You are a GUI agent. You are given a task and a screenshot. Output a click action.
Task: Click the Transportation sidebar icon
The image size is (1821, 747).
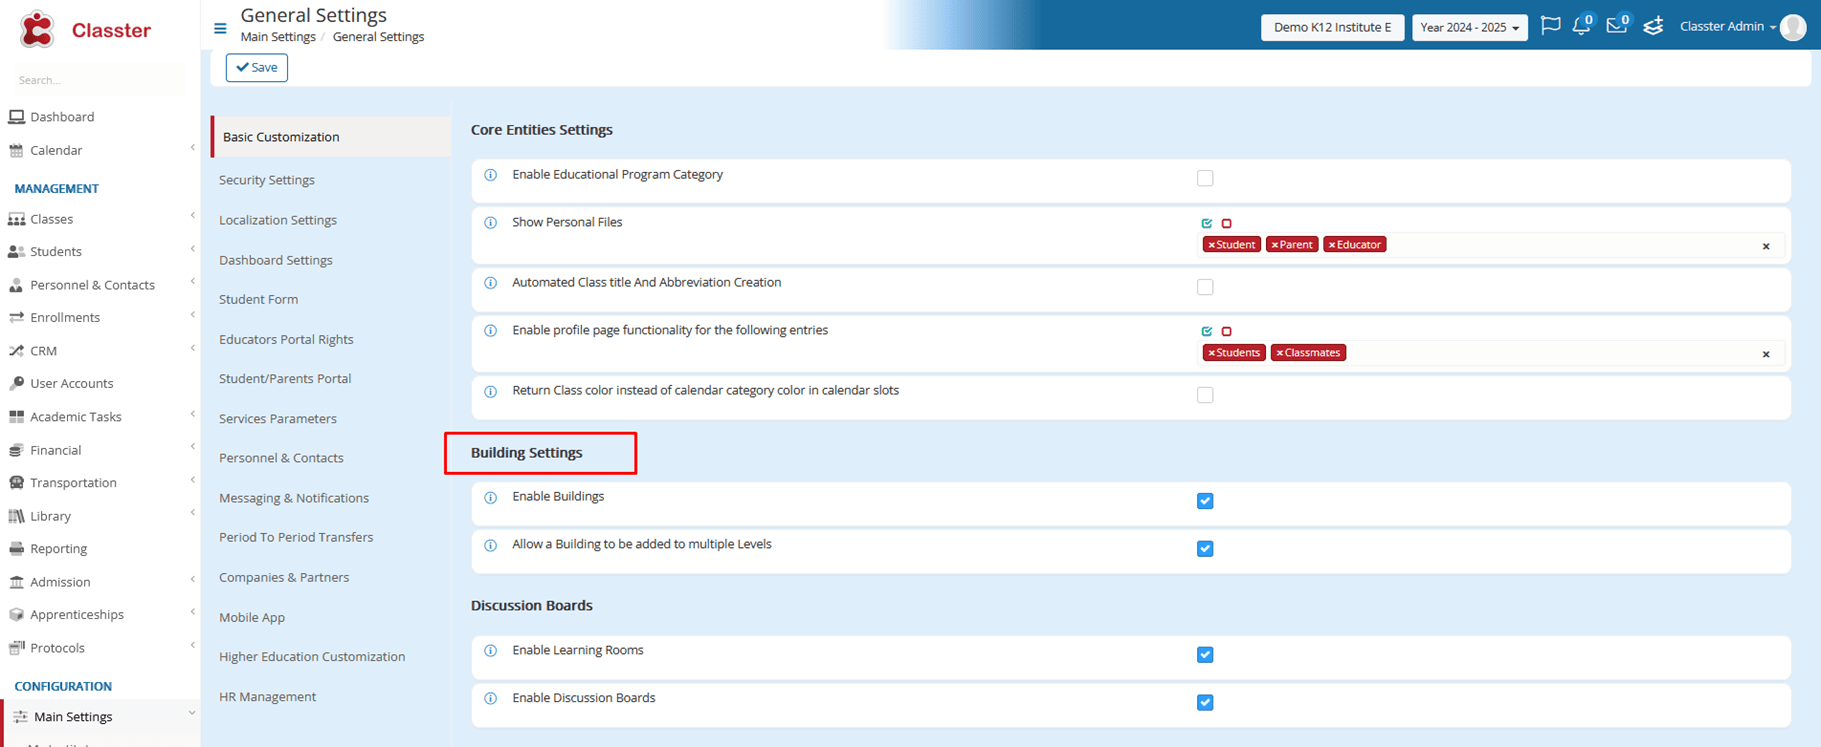16,483
